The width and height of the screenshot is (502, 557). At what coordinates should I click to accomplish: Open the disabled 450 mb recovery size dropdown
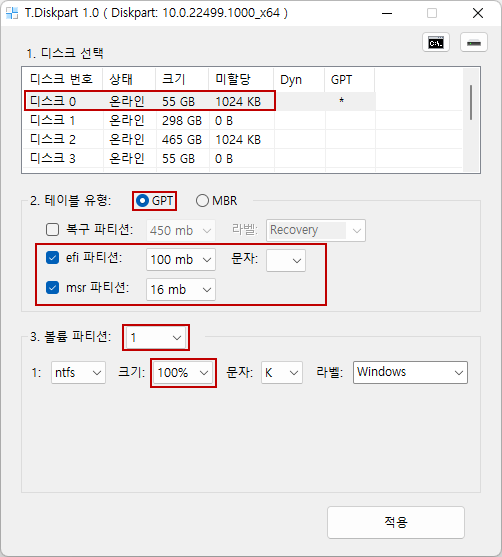tap(181, 231)
